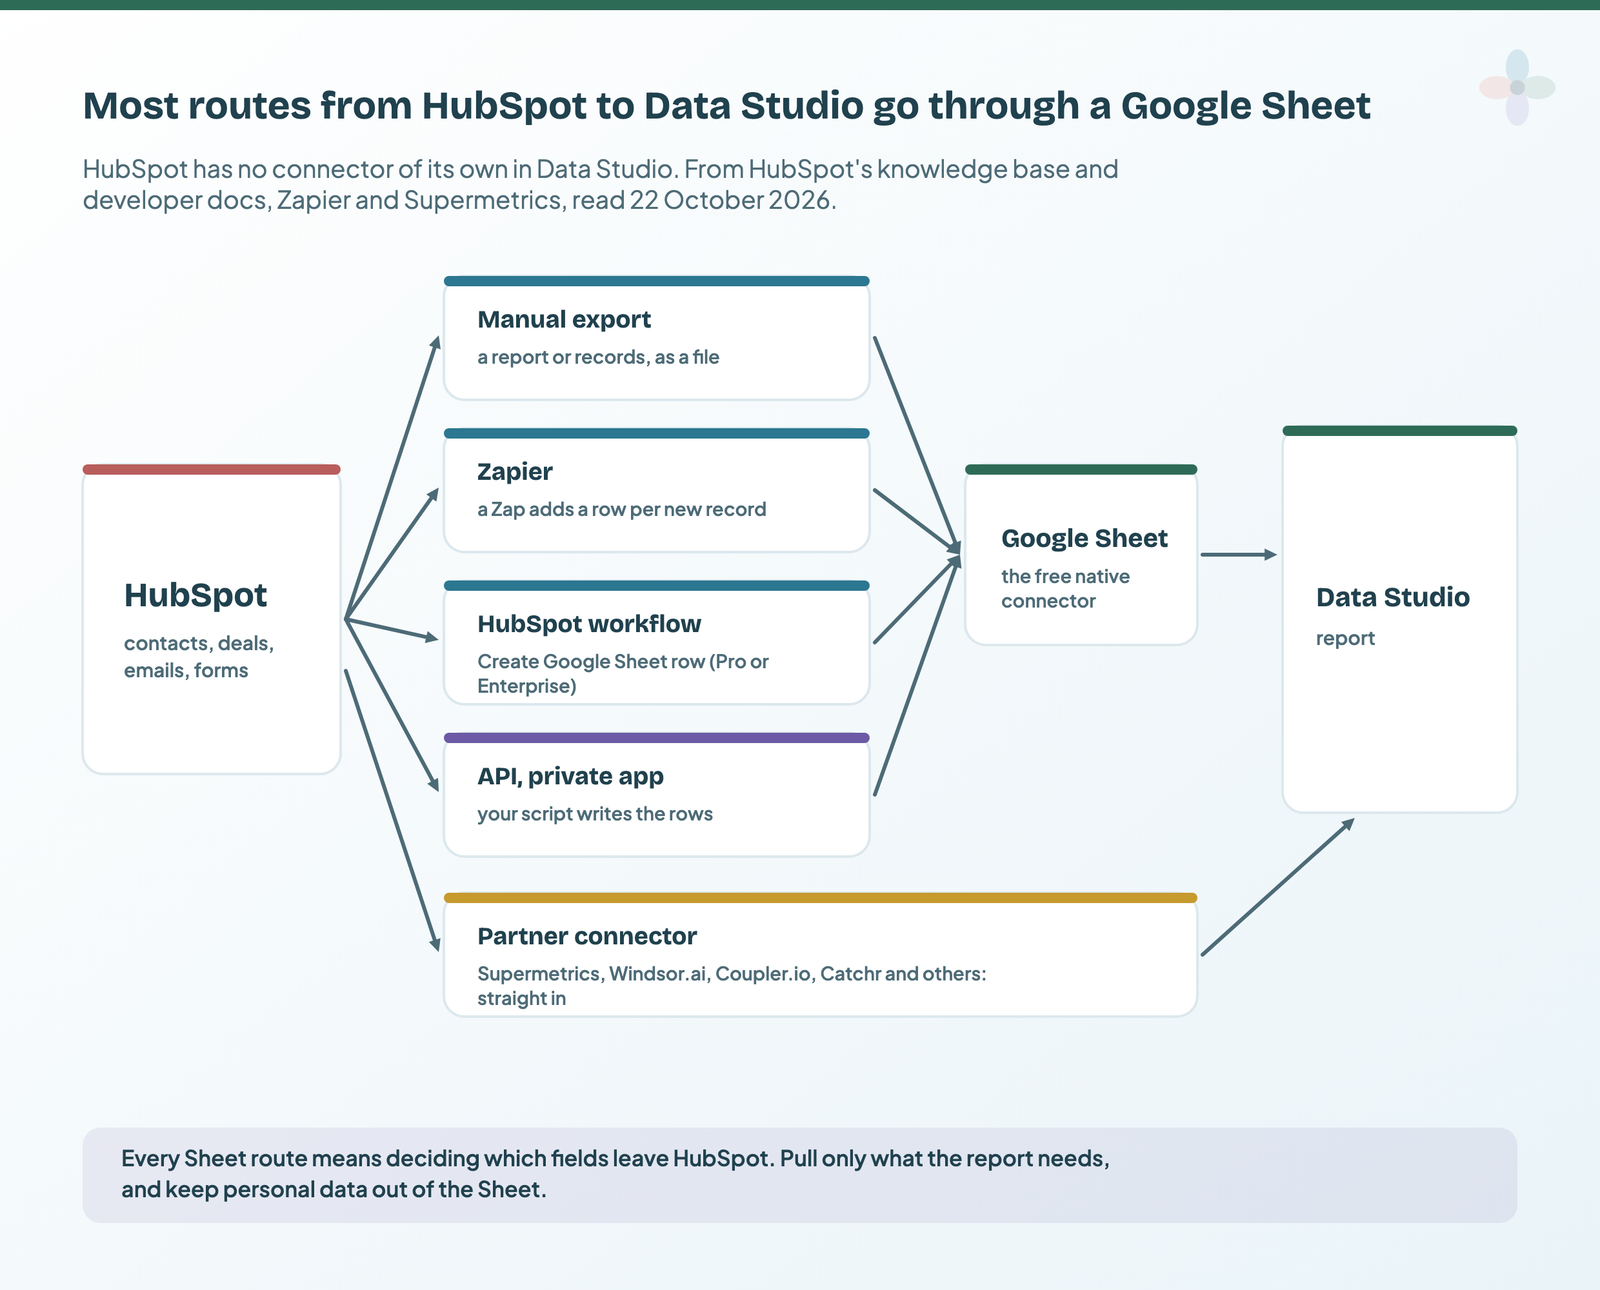Click 'Create Google Sheet row' description
1600x1290 pixels.
623,674
